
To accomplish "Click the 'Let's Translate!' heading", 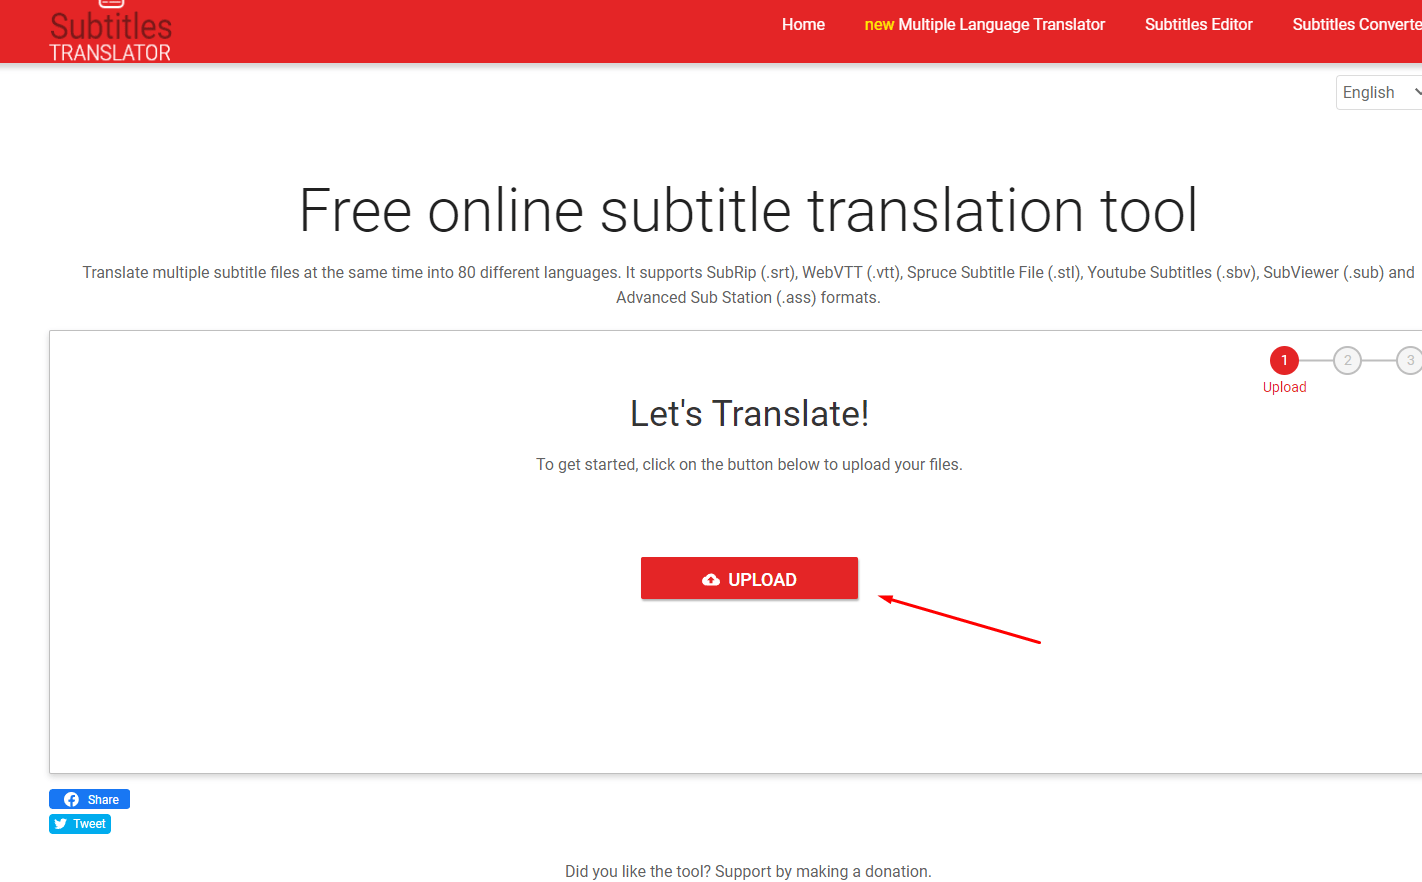I will click(749, 414).
